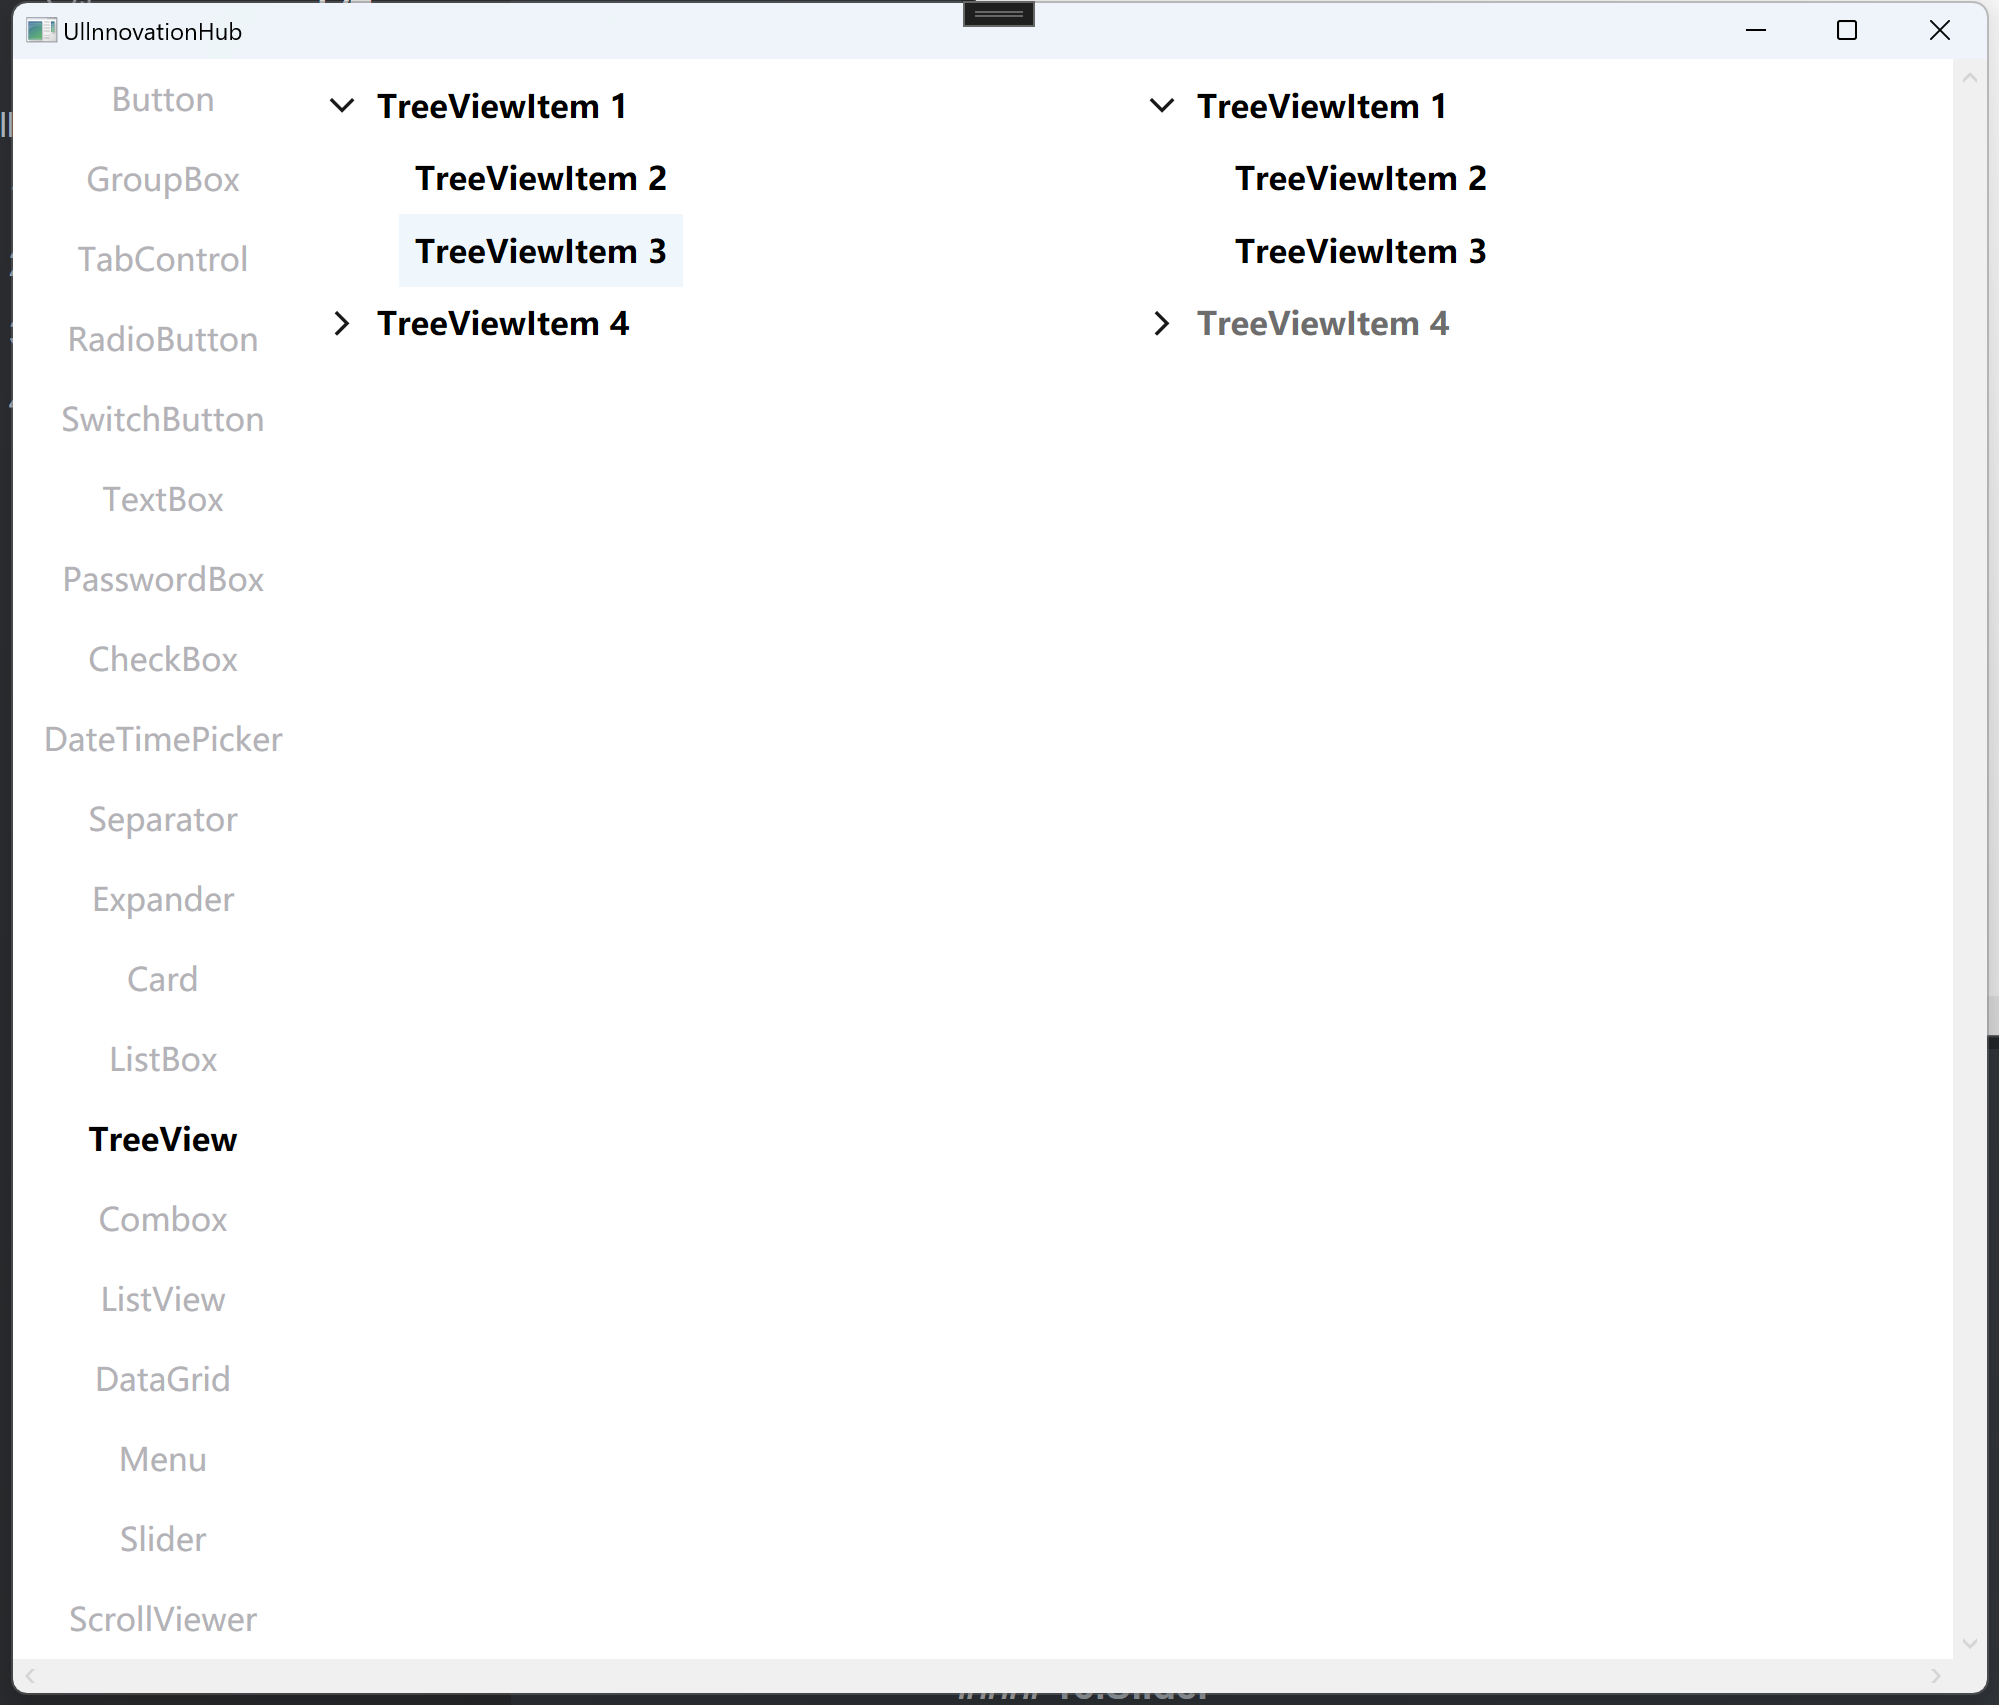Select TreeViewItem 3 in the right tree
Viewport: 1999px width, 1705px height.
[x=1361, y=251]
